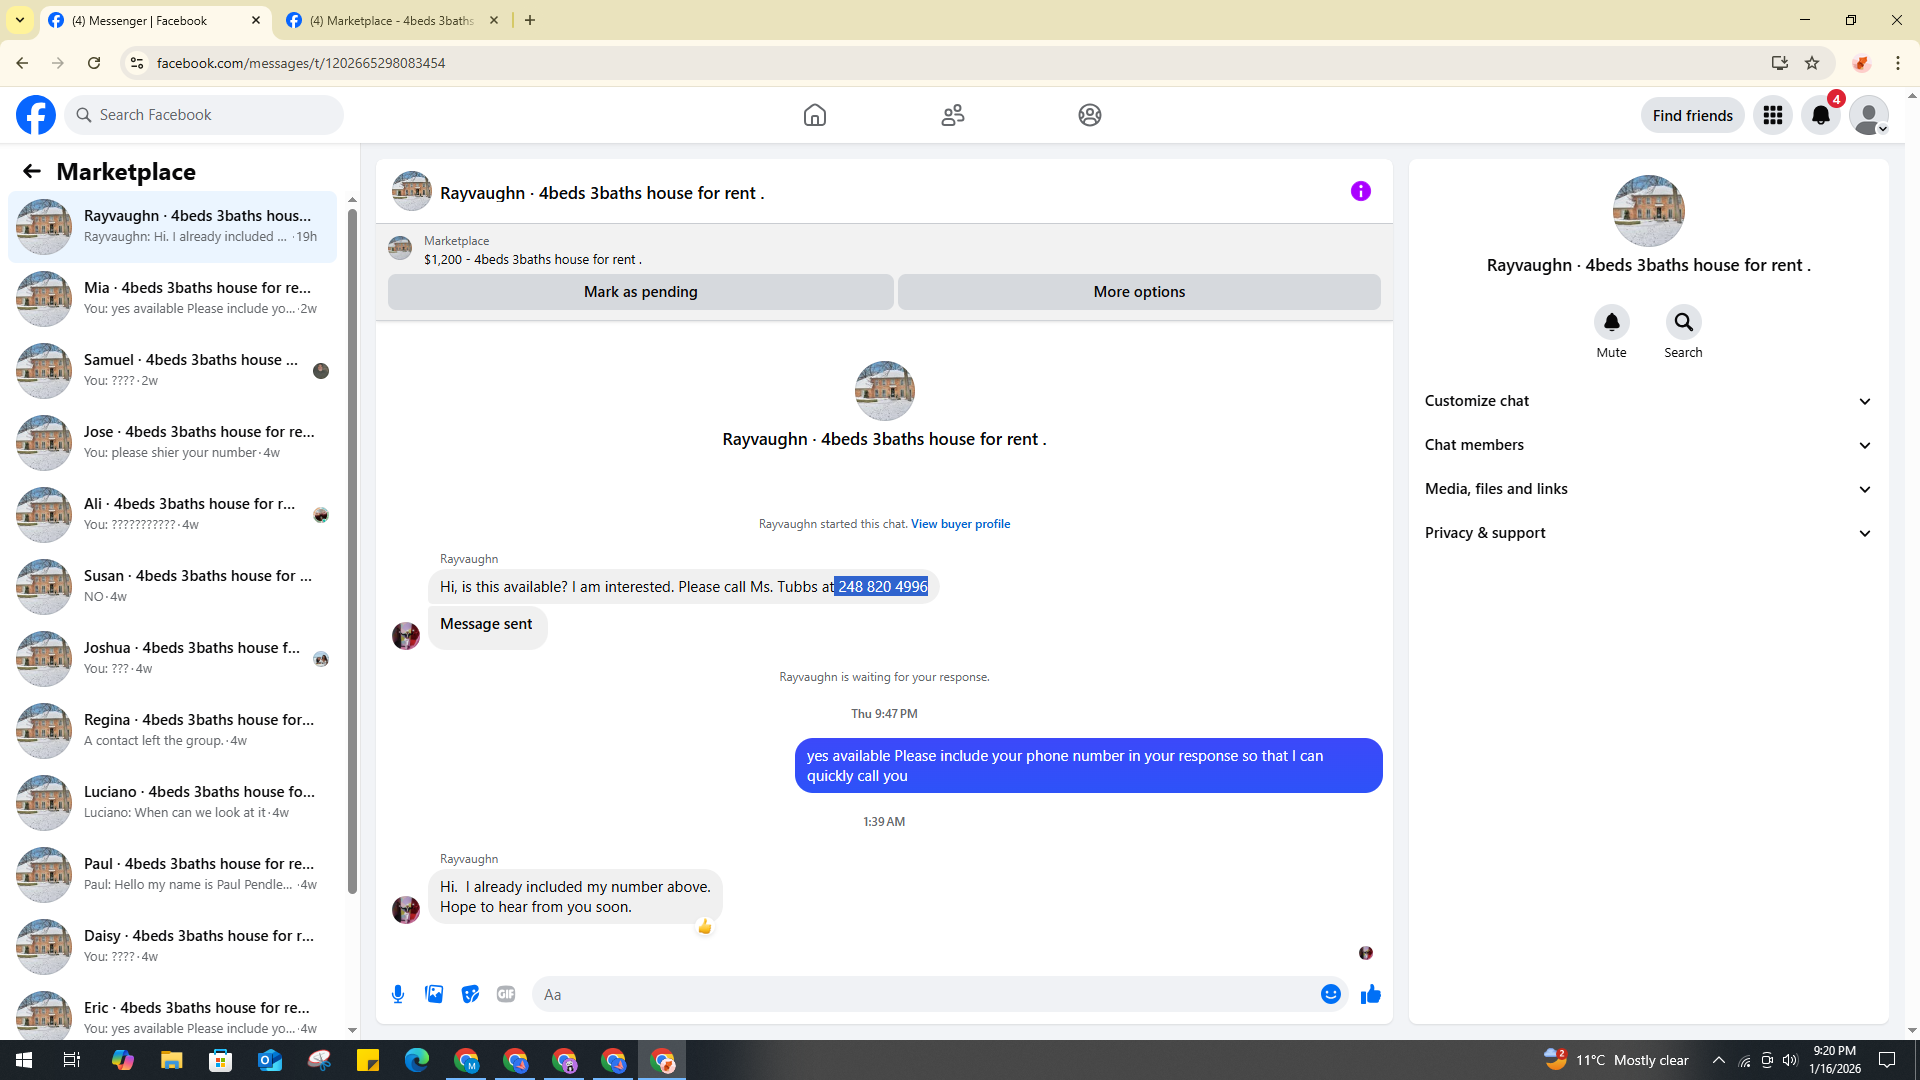Image resolution: width=1920 pixels, height=1080 pixels.
Task: Click the voice clip microphone icon
Action: [x=398, y=994]
